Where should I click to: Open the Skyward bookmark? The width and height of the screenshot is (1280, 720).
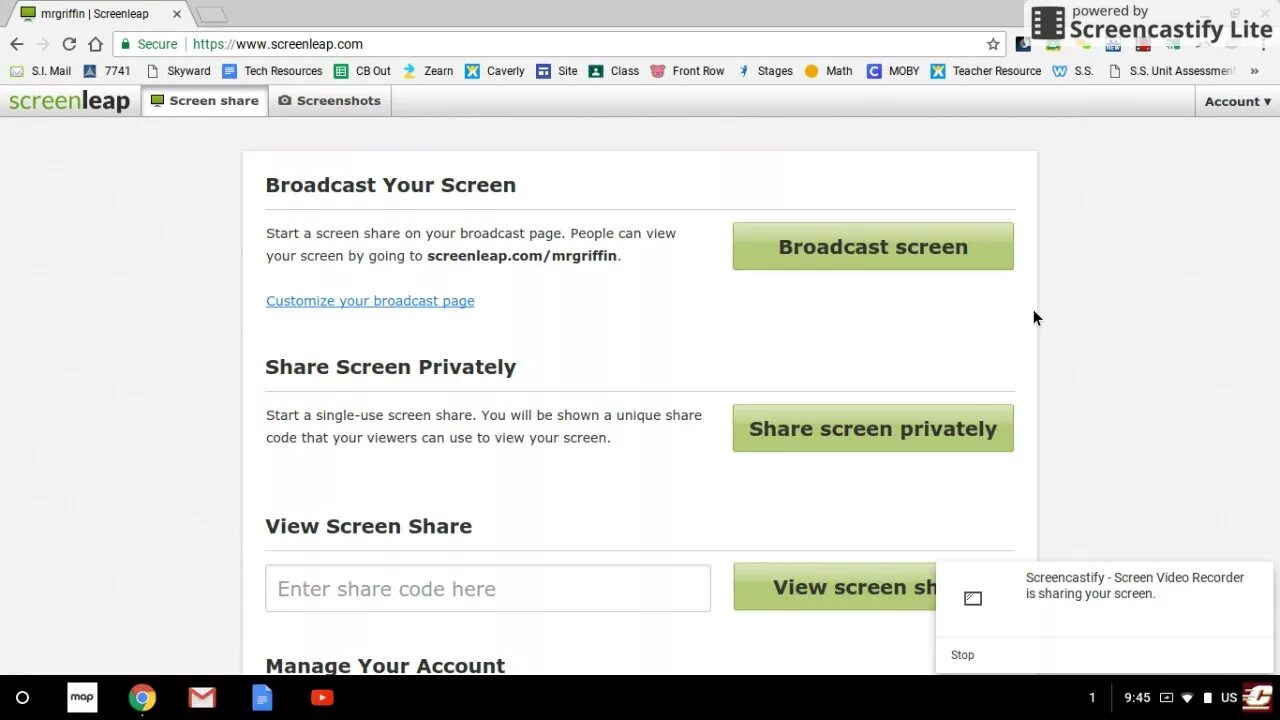click(178, 71)
